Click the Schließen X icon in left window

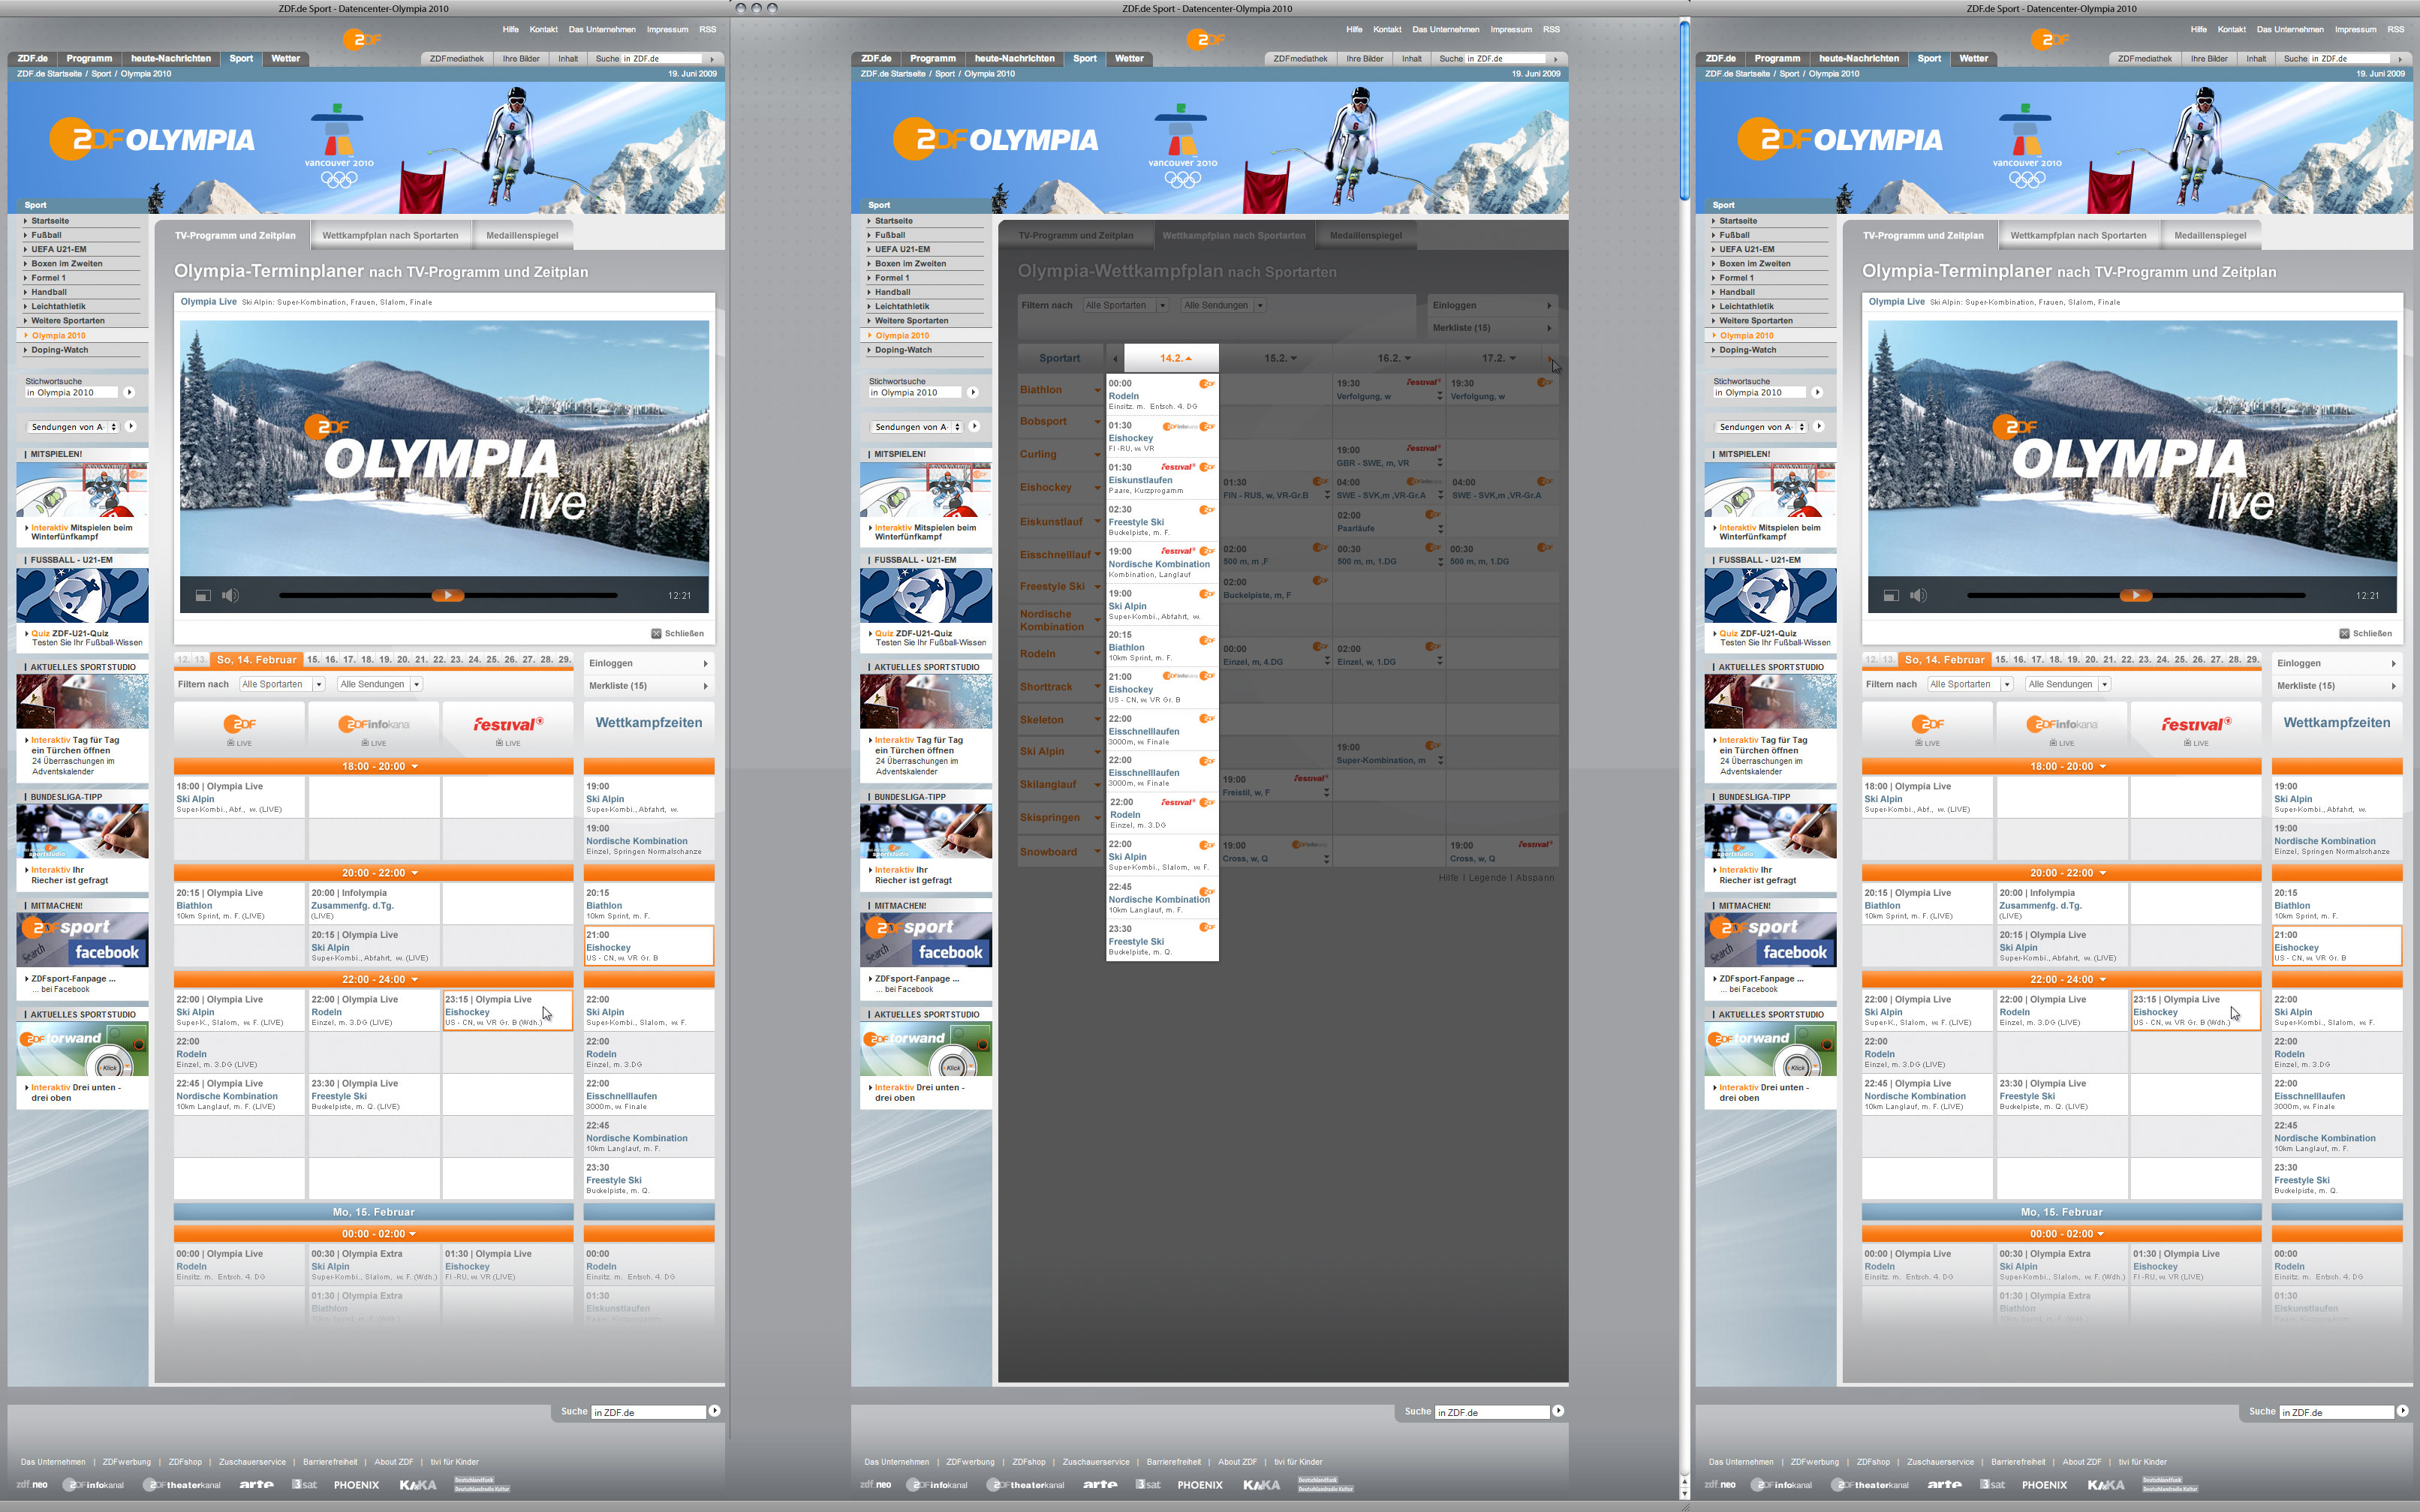pos(656,633)
